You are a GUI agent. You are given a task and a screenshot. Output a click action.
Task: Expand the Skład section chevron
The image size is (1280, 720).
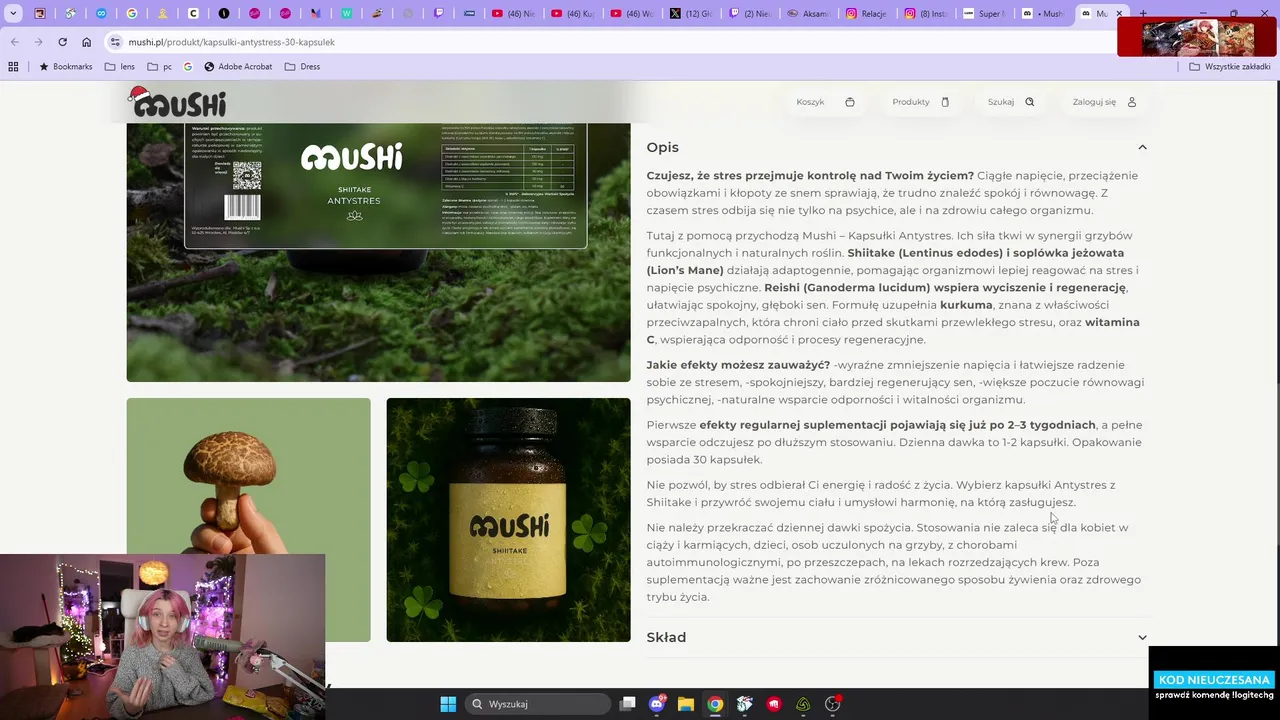click(1142, 637)
